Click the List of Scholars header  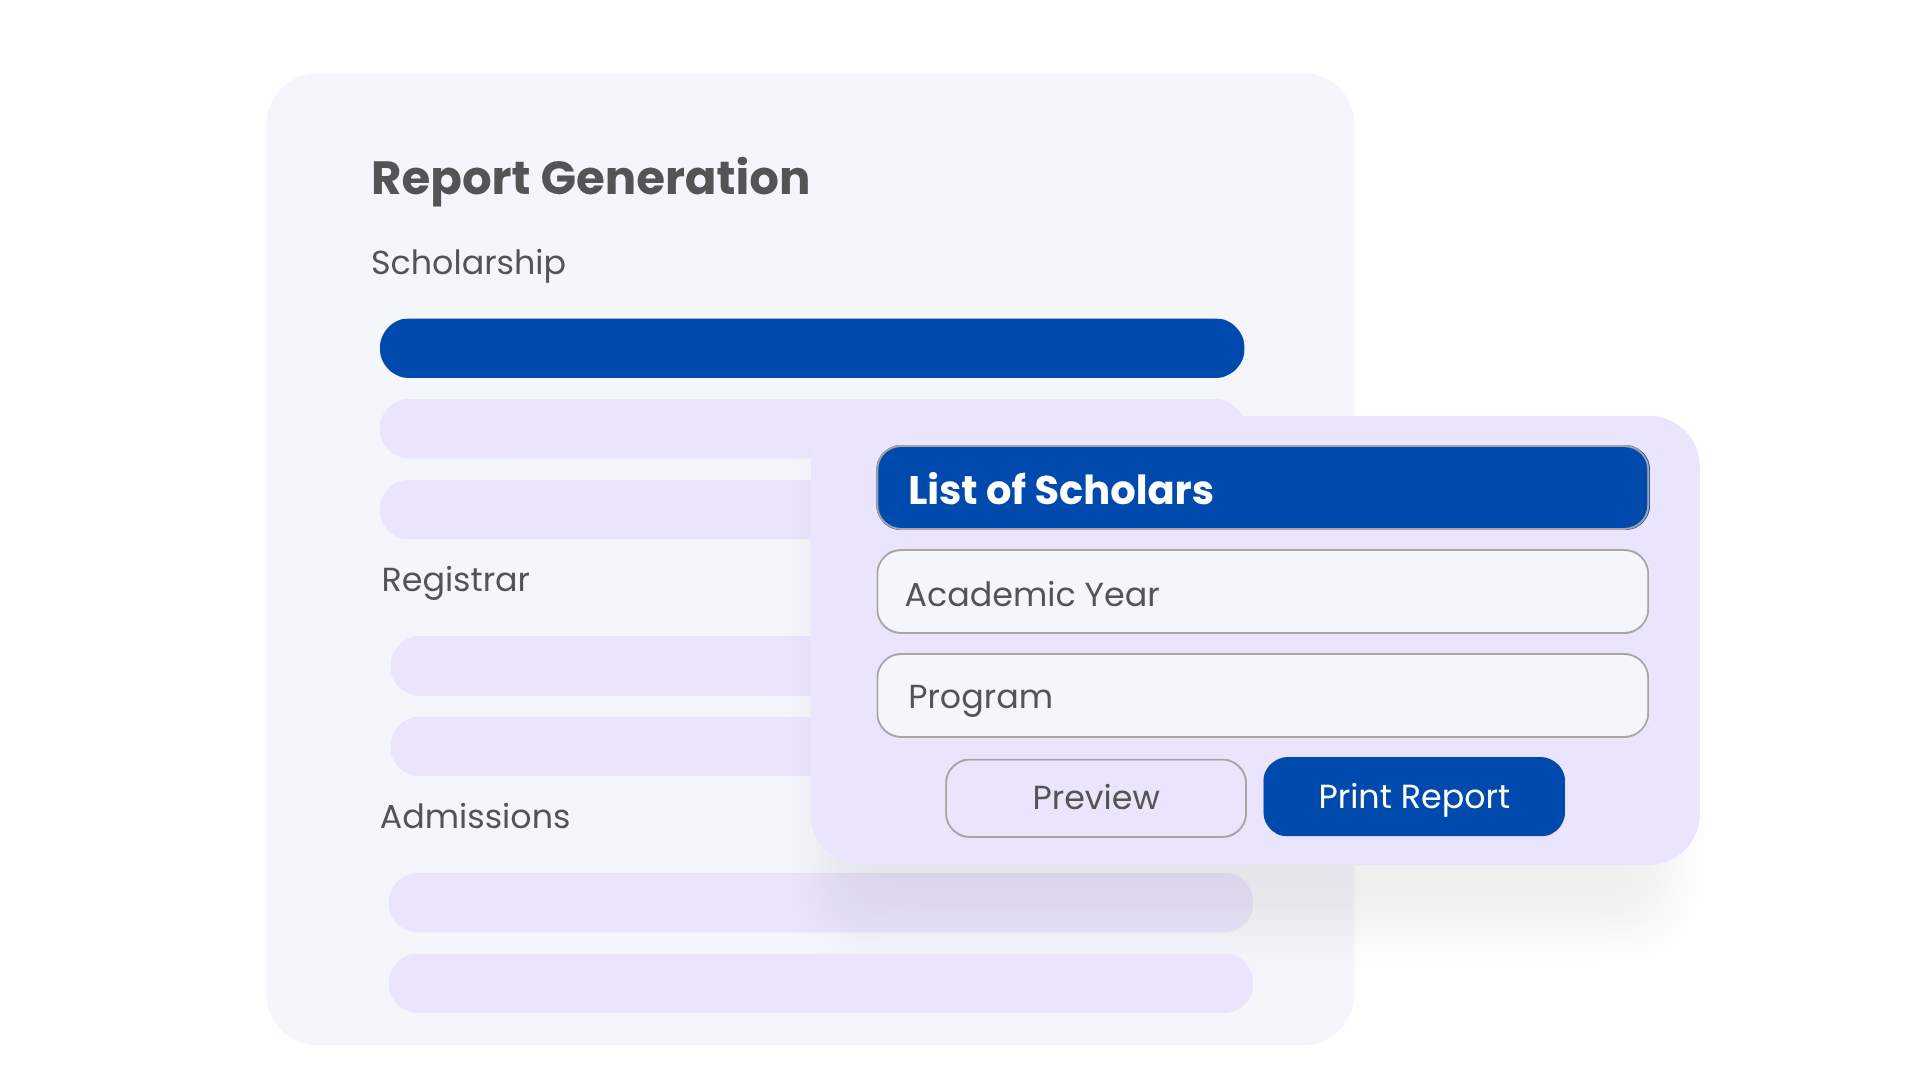1262,488
